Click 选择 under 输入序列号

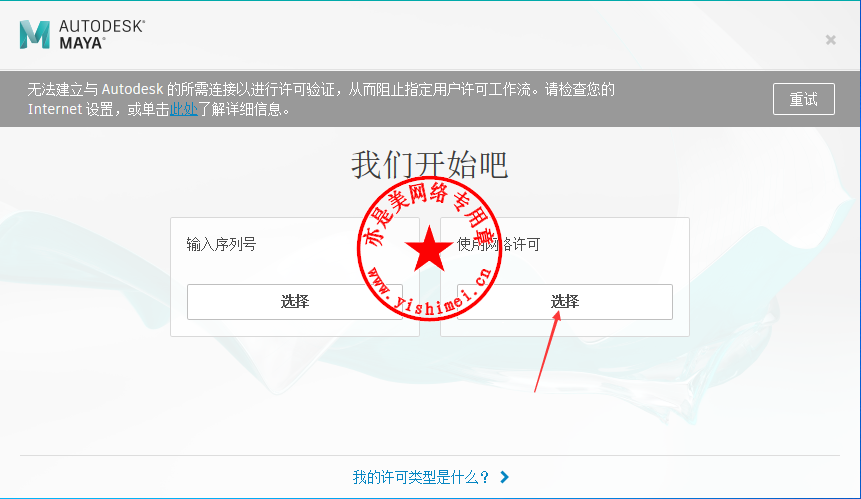(x=295, y=301)
